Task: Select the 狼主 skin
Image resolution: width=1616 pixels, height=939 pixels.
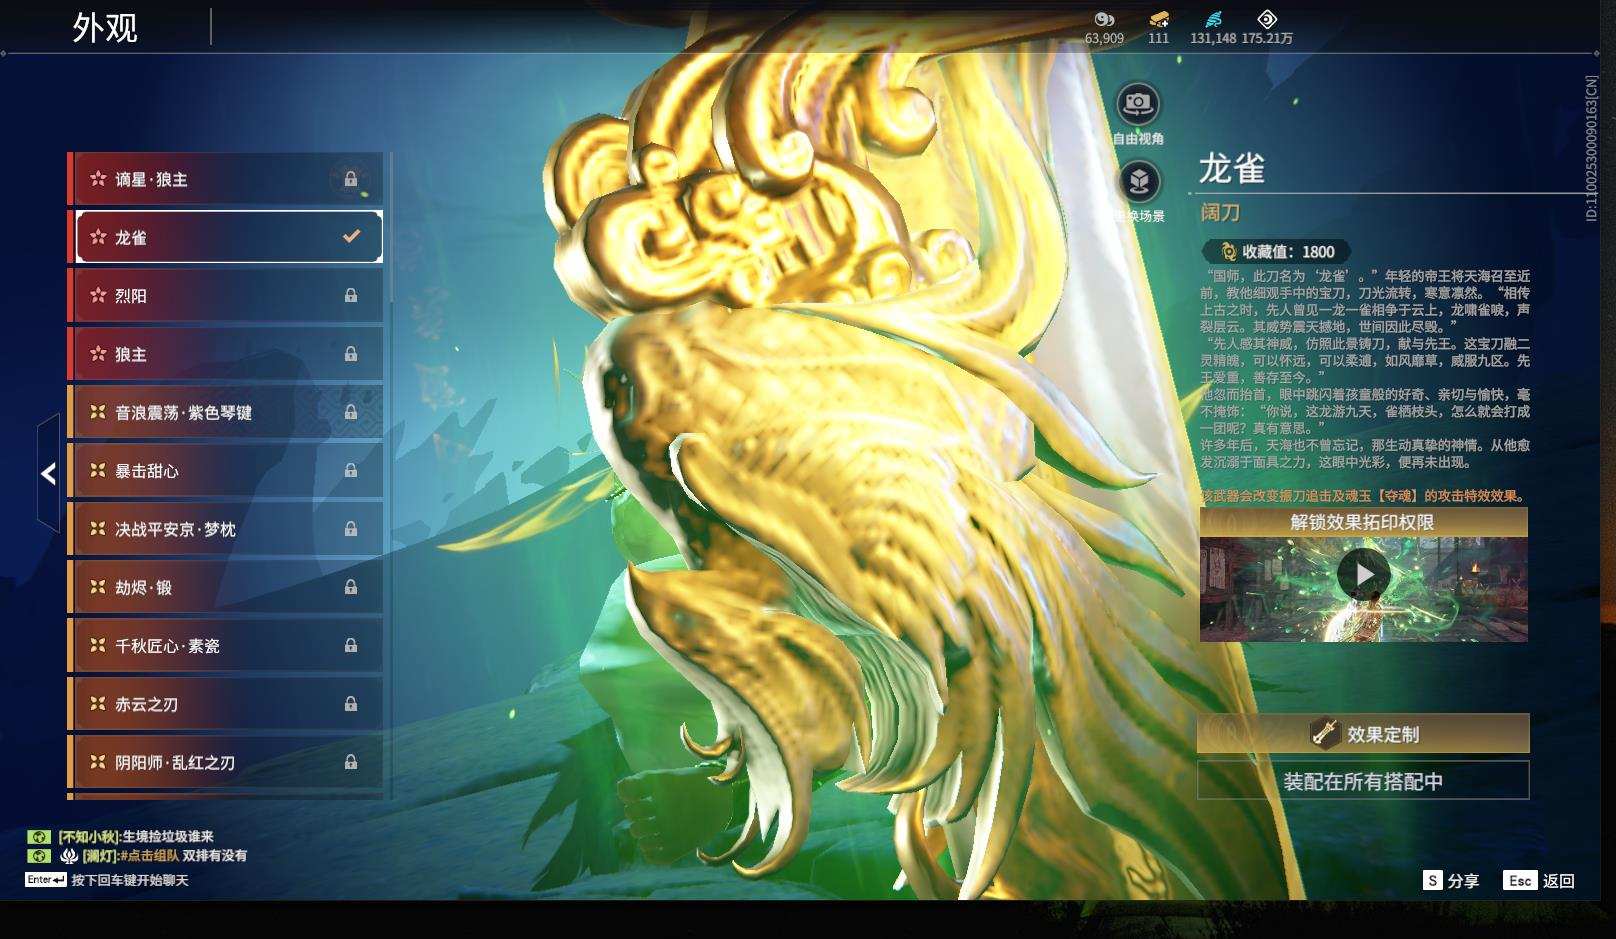Action: click(x=226, y=354)
